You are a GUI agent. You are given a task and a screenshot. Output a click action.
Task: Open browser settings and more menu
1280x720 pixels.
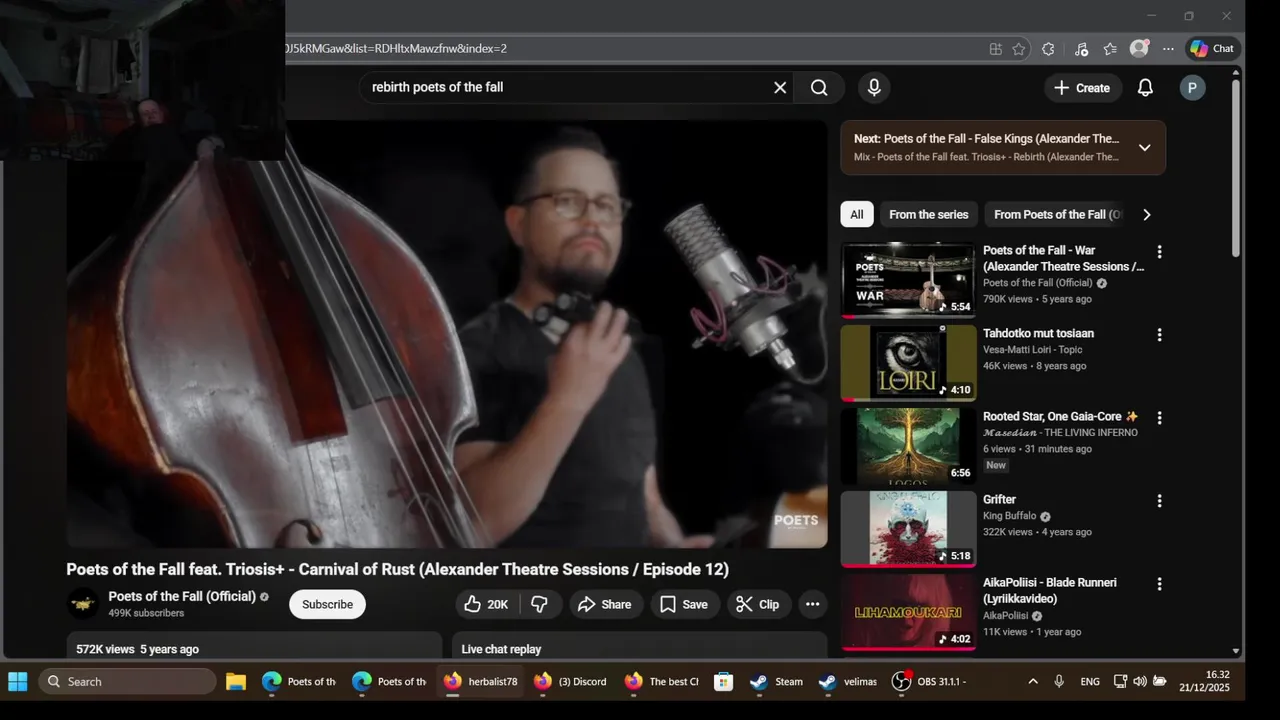pyautogui.click(x=1168, y=48)
